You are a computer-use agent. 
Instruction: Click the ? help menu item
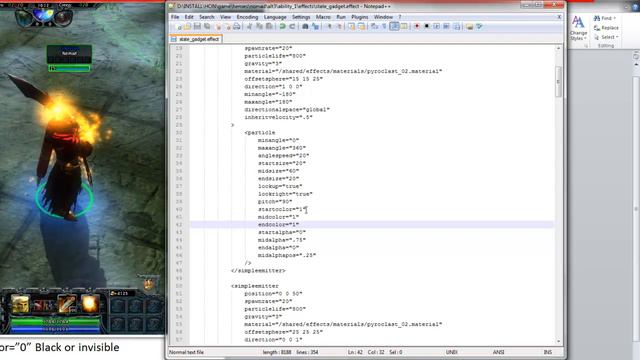point(400,17)
